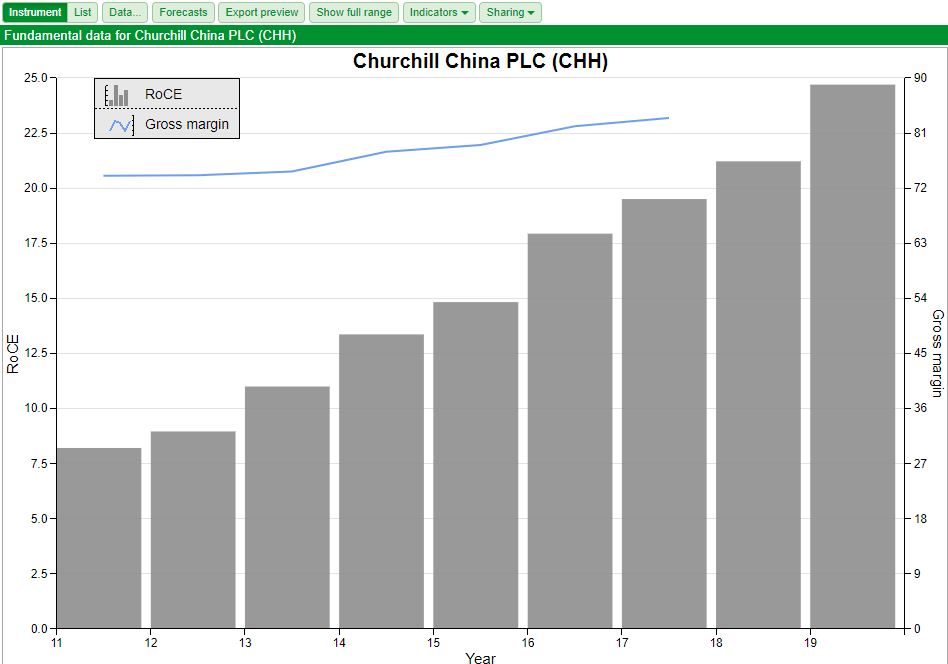Click the RoCE bar for year 14
The image size is (948, 664).
381,481
